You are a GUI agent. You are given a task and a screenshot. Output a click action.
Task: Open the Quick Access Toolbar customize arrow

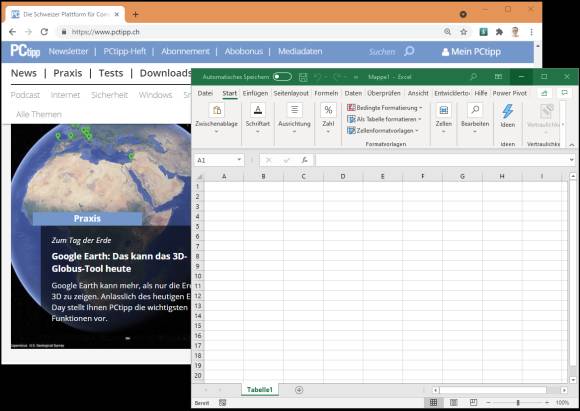(x=355, y=77)
